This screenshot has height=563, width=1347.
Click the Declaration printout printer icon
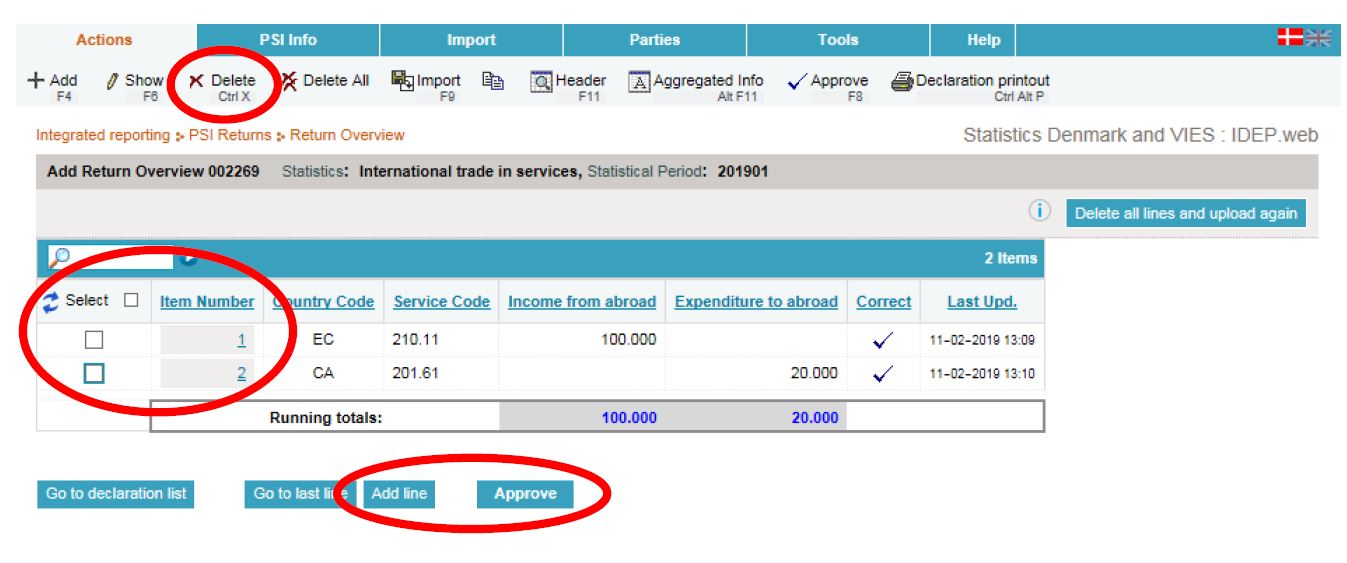click(902, 82)
